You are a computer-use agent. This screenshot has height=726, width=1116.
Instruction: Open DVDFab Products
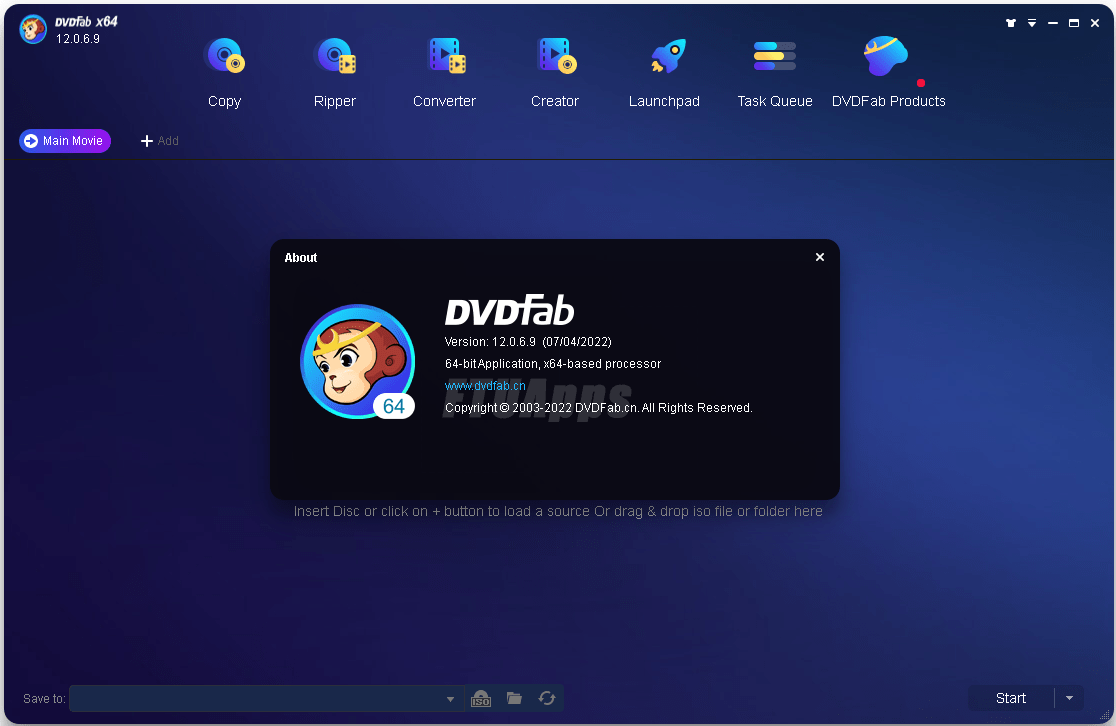888,71
